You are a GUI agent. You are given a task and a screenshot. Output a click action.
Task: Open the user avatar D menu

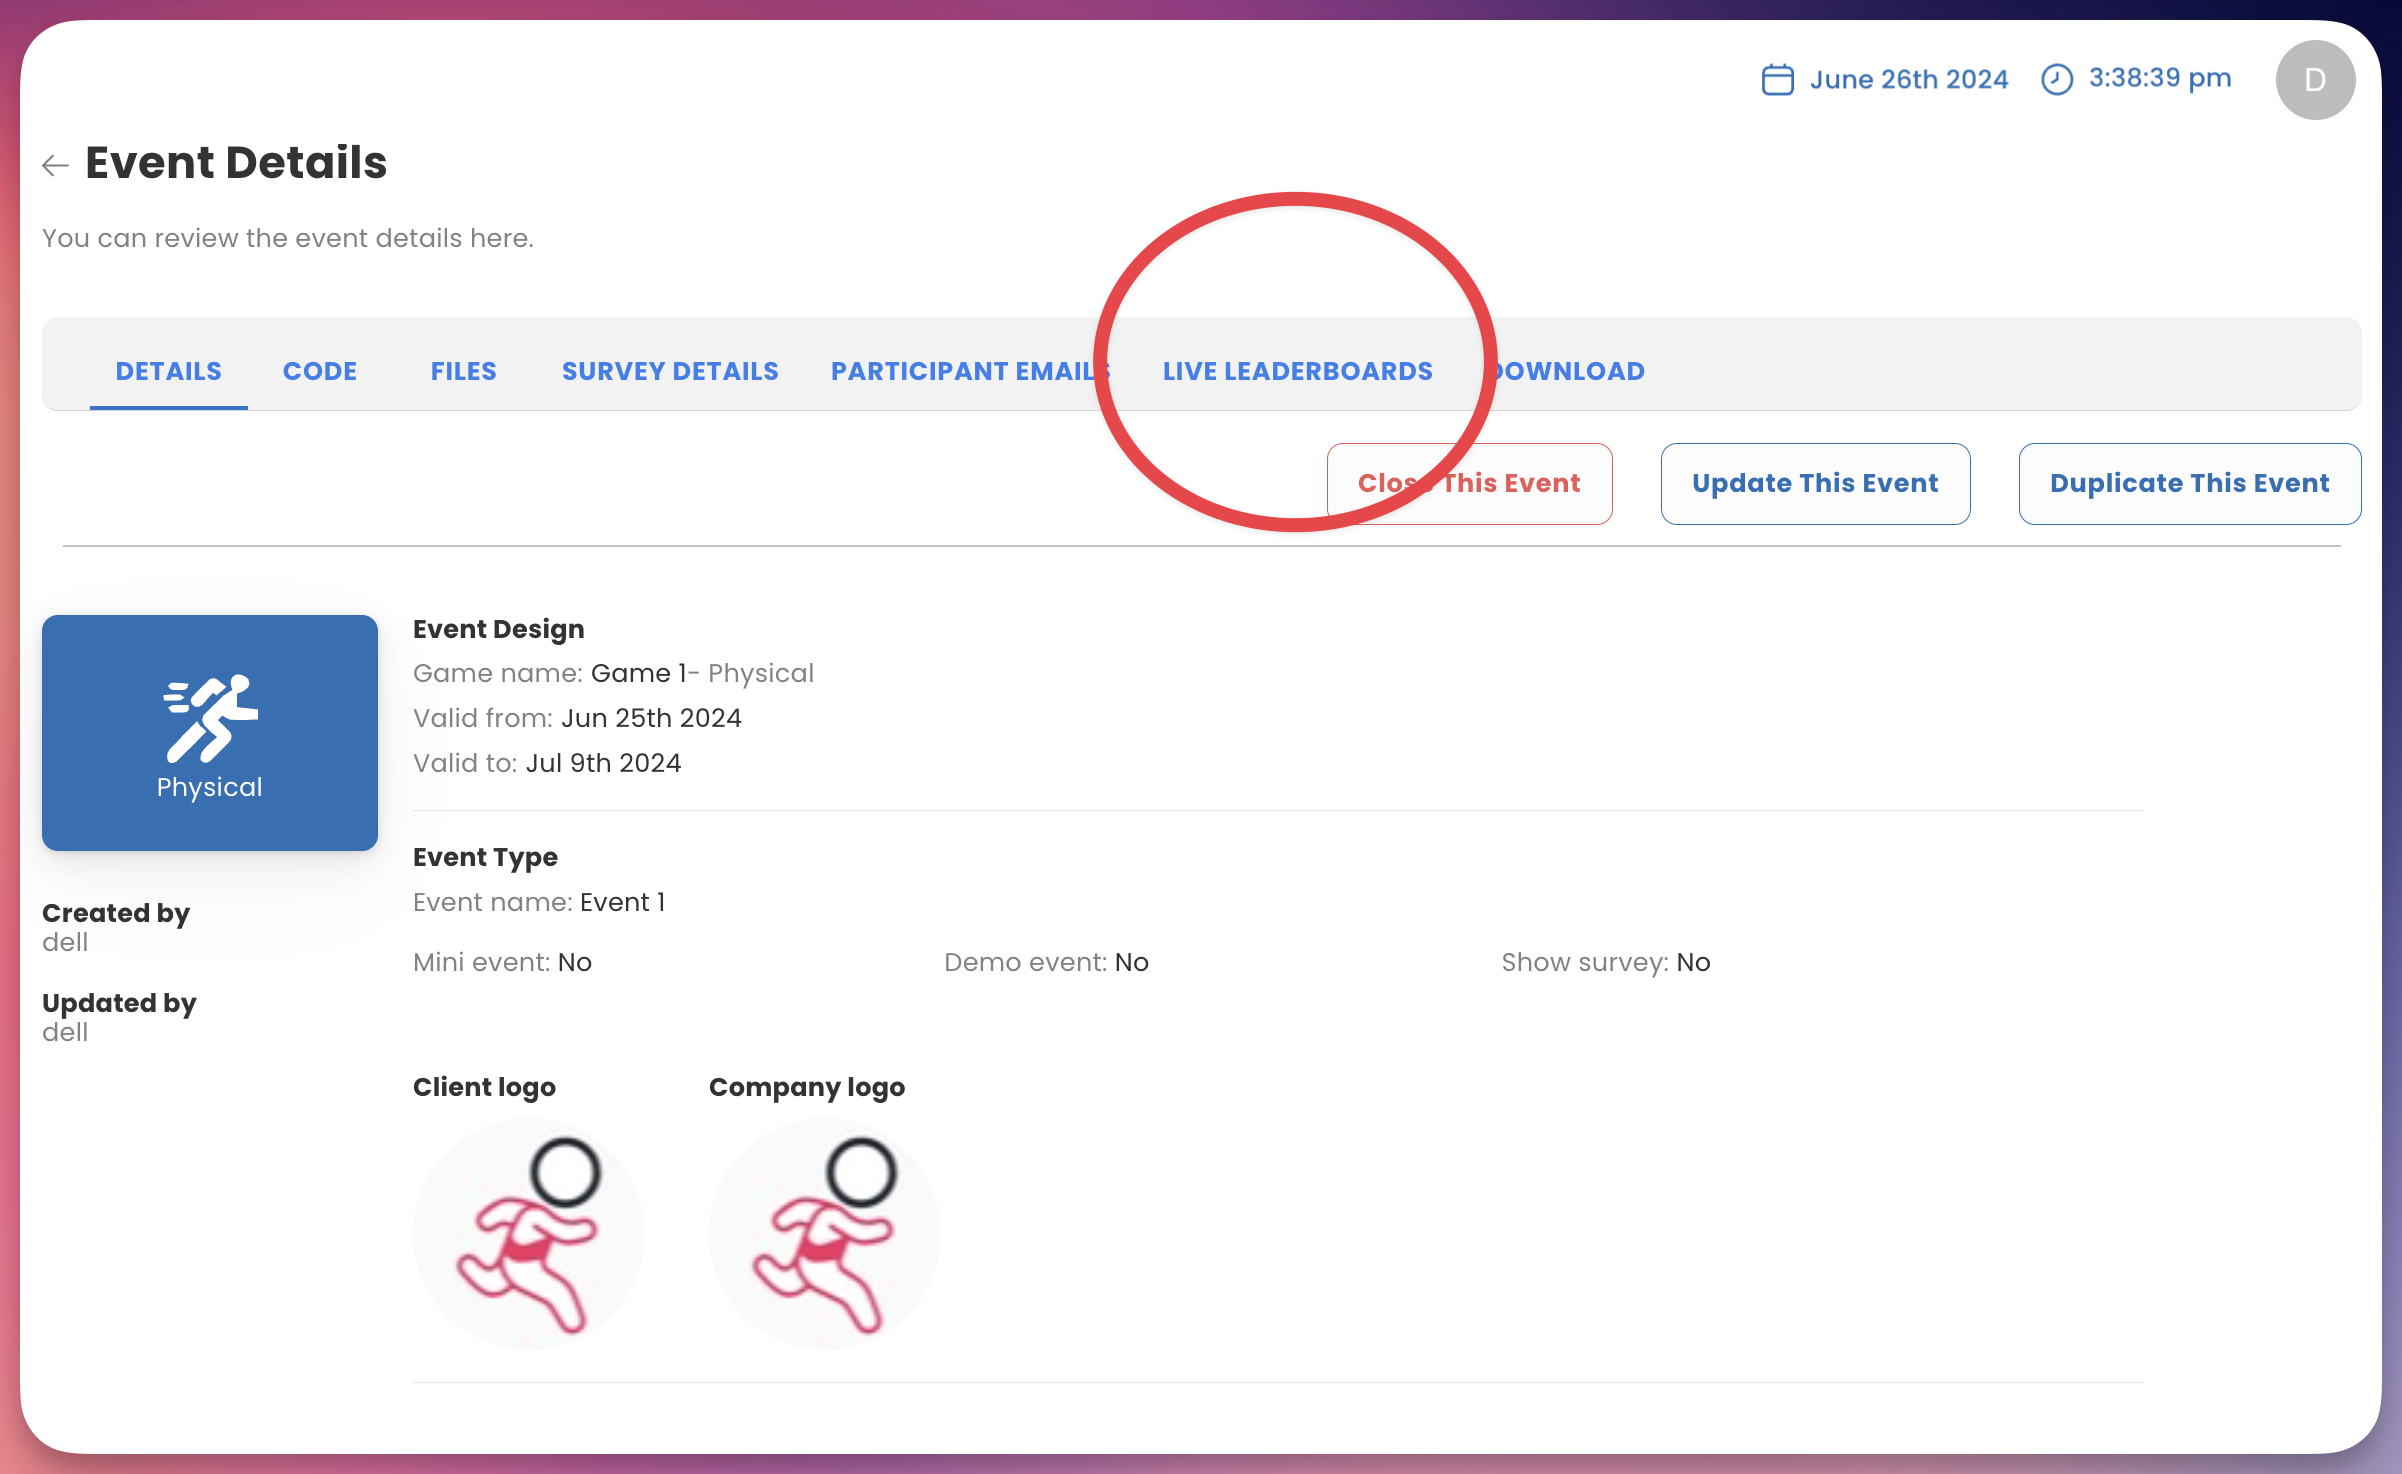2314,80
